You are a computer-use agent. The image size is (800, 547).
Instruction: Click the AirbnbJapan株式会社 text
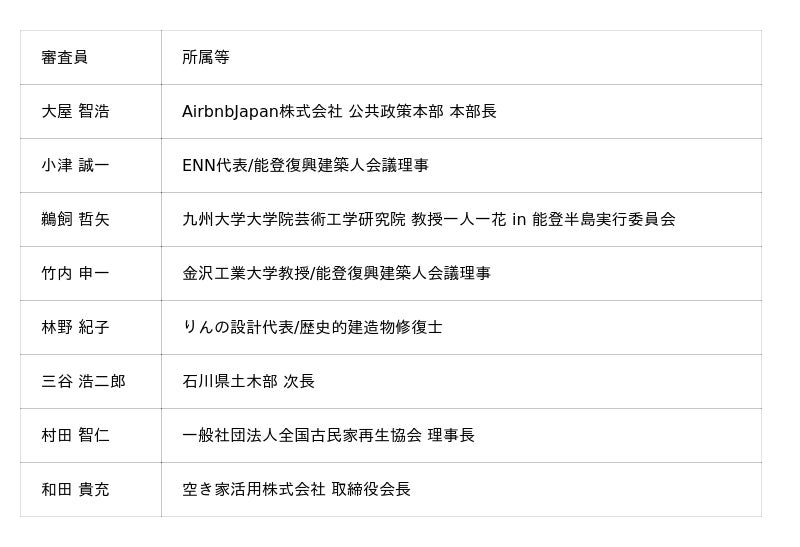(x=262, y=112)
